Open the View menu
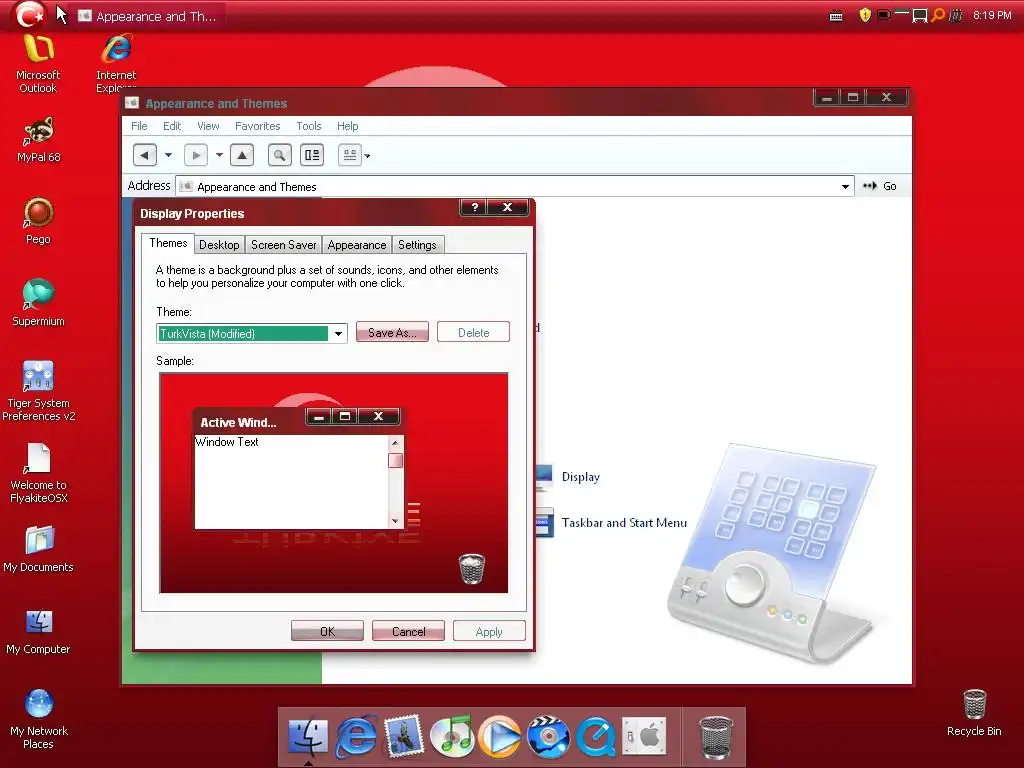Screen dimensions: 1024x768 [x=208, y=126]
